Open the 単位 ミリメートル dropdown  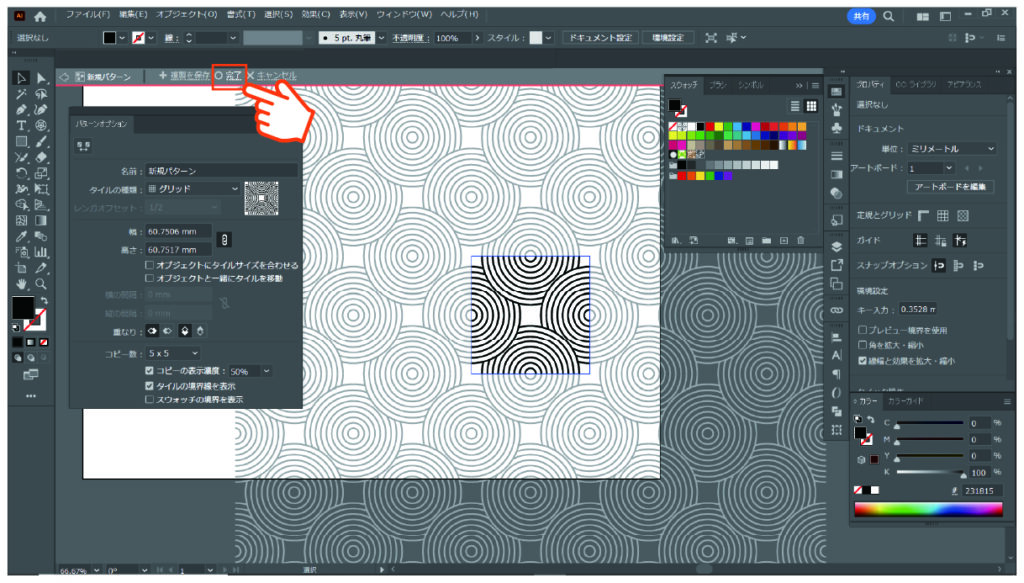952,149
